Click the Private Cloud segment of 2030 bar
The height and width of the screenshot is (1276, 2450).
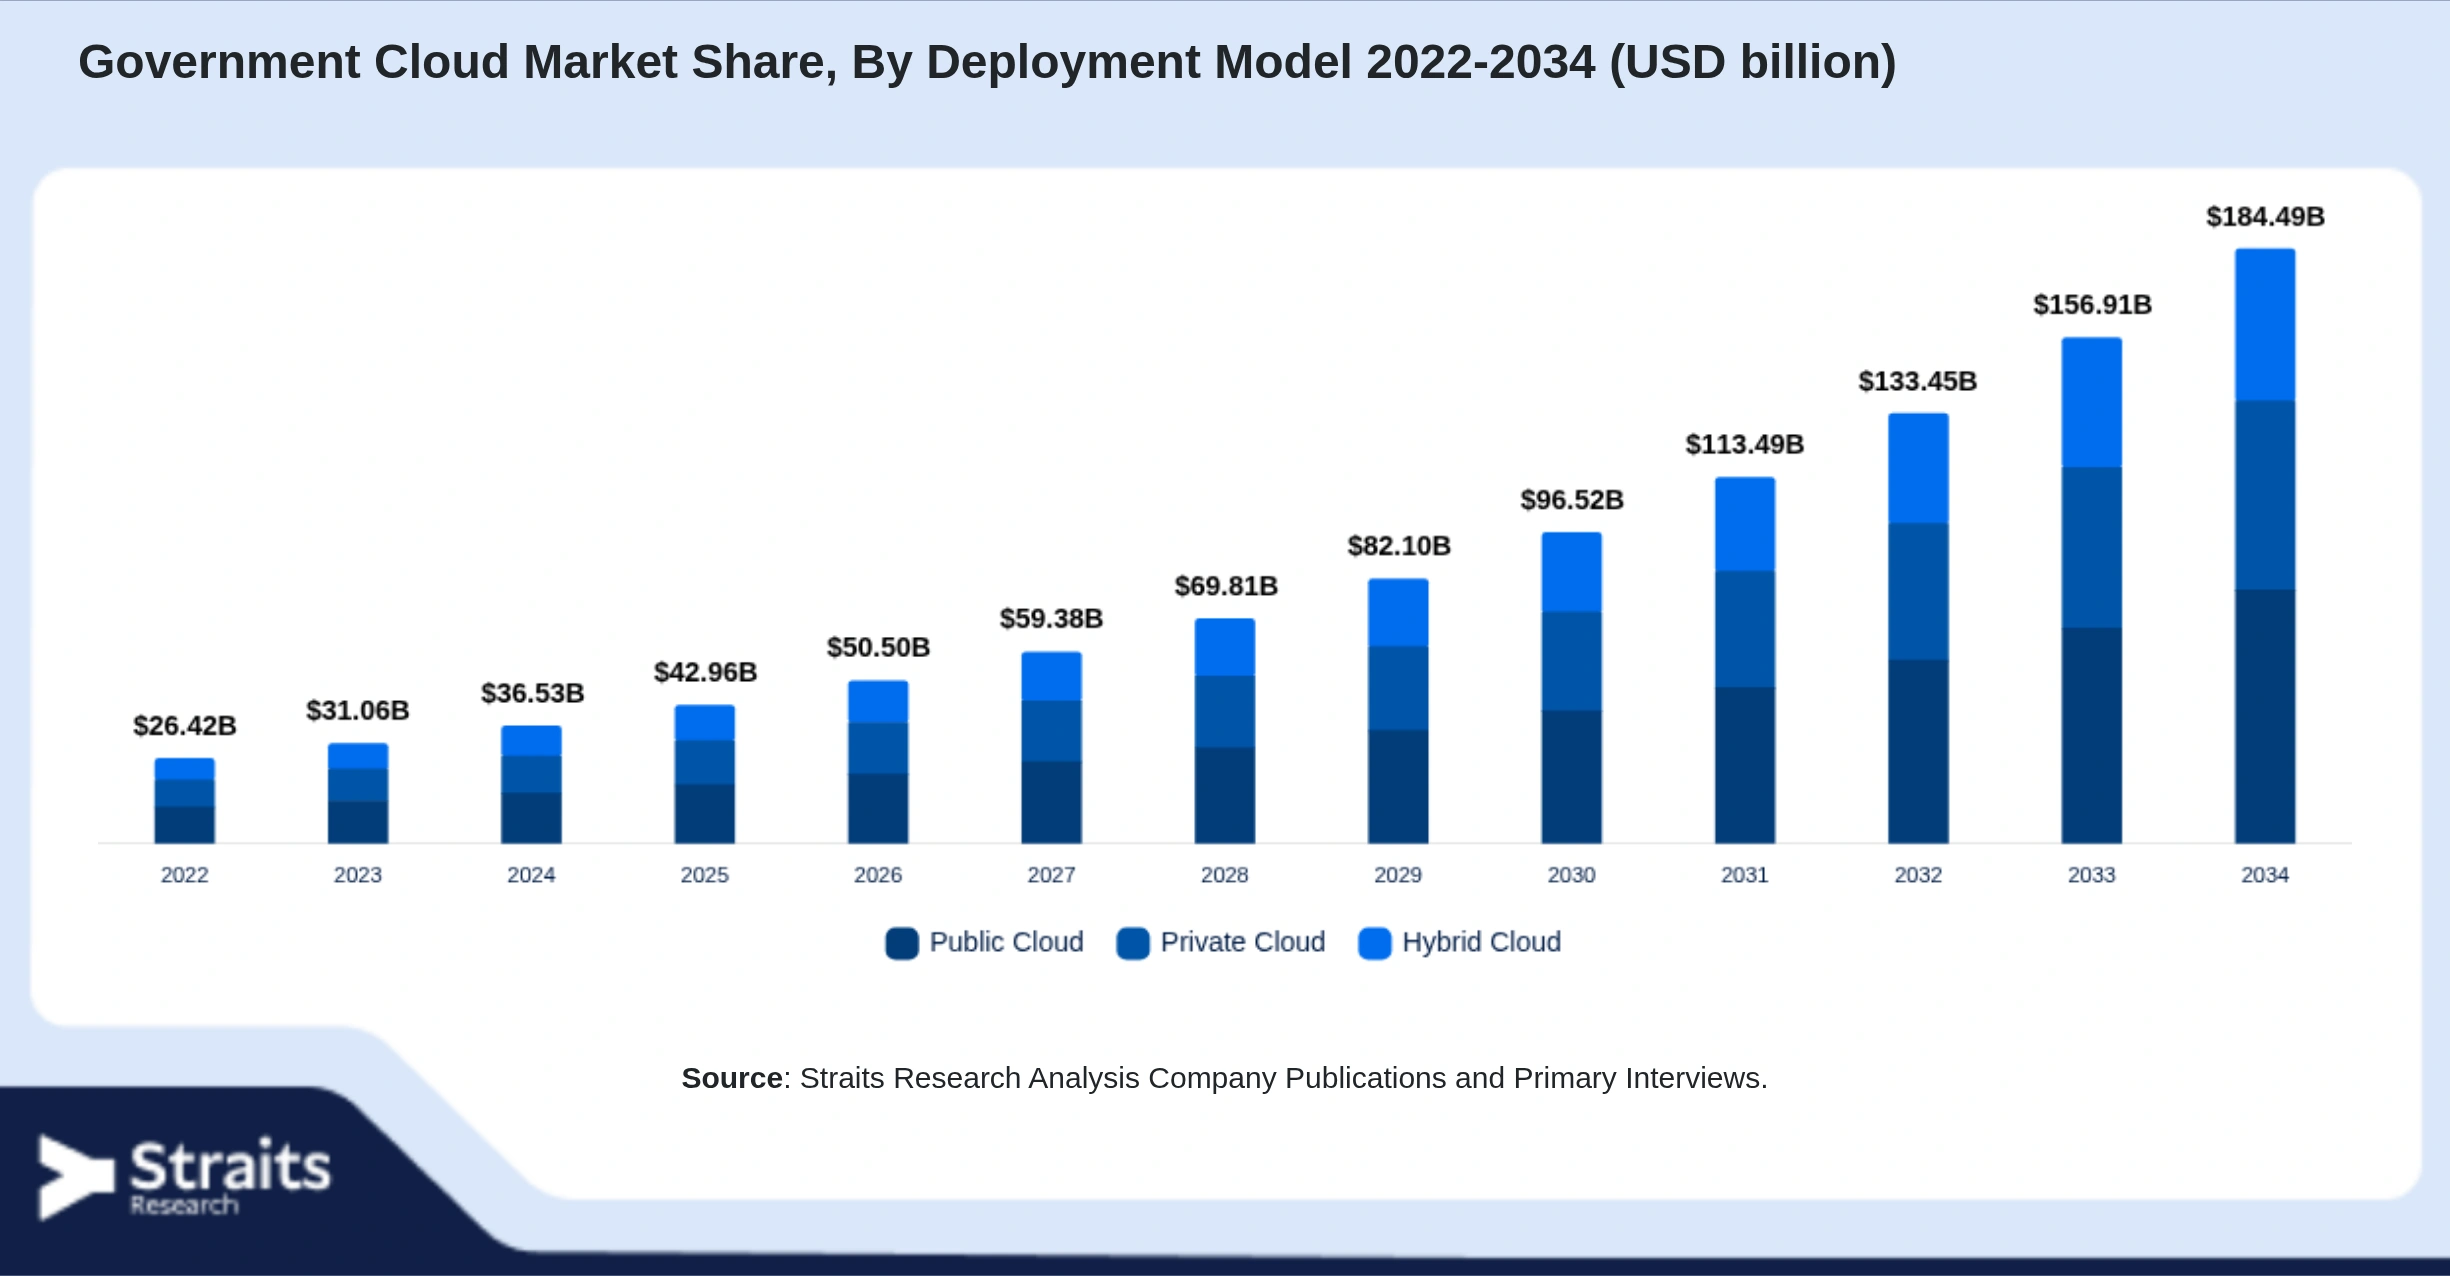pos(1572,661)
